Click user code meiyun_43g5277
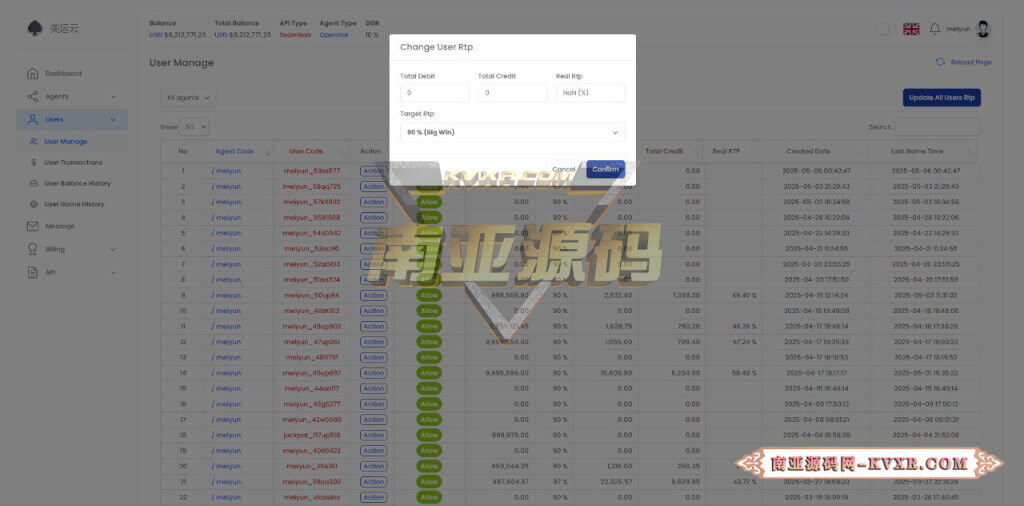Viewport: 1024px width, 506px height. click(312, 404)
